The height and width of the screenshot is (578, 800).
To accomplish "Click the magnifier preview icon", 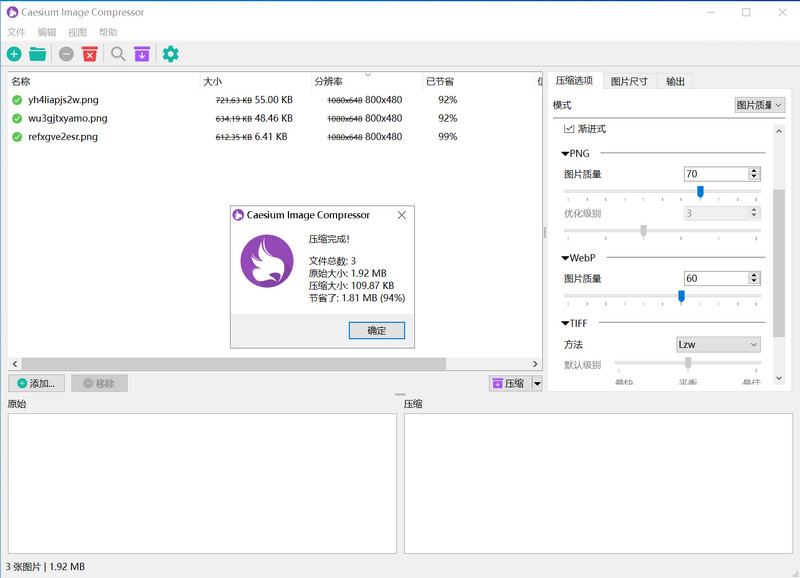I will tap(118, 54).
